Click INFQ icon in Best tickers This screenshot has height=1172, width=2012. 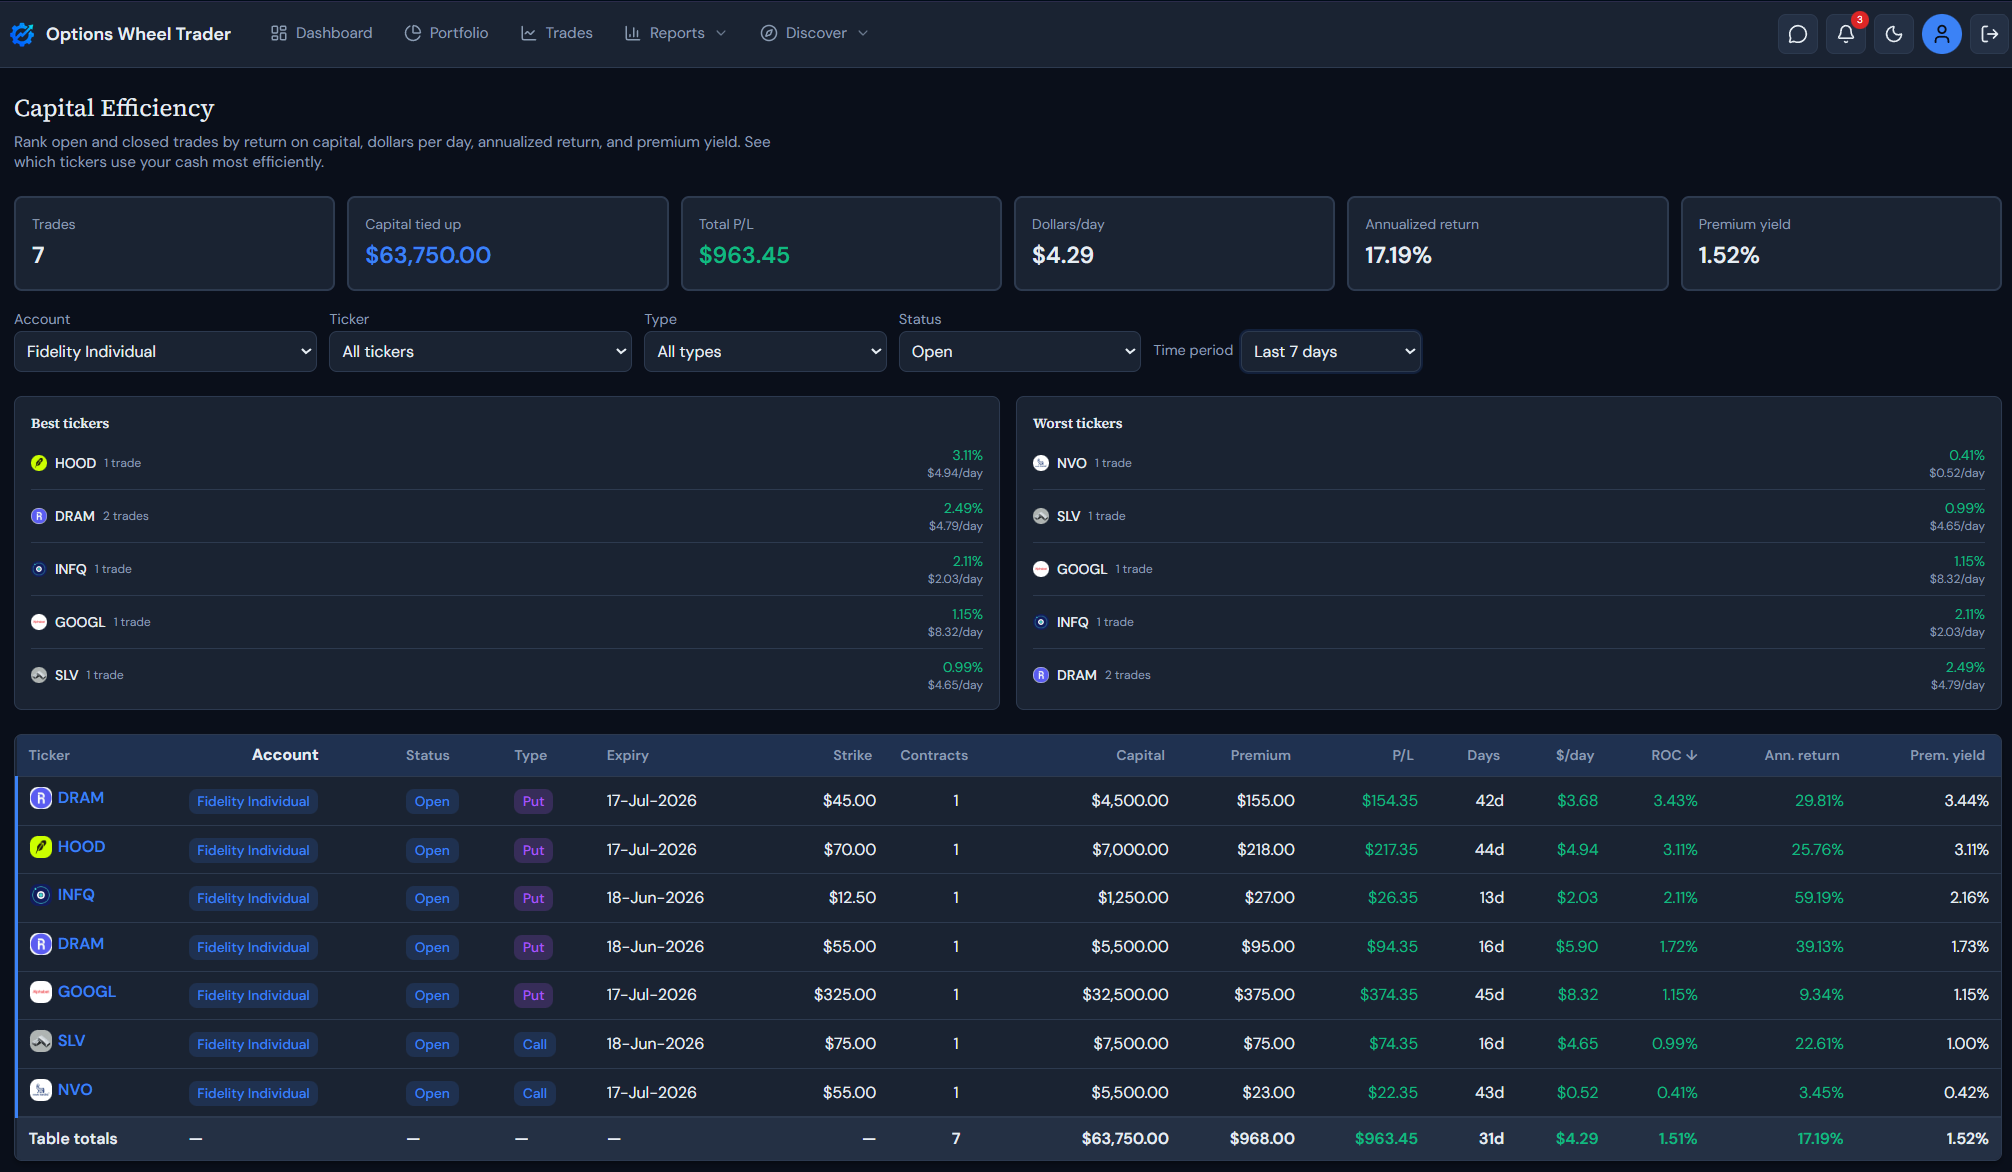click(39, 569)
